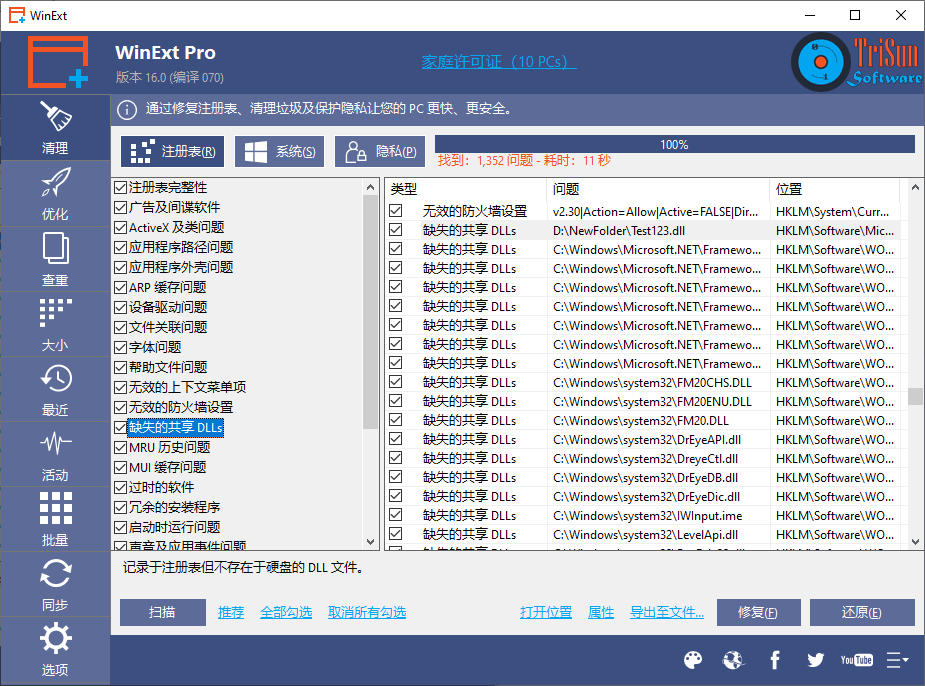The height and width of the screenshot is (686, 925).
Task: Open the 活动 (Activity) monitor section
Action: click(x=55, y=454)
